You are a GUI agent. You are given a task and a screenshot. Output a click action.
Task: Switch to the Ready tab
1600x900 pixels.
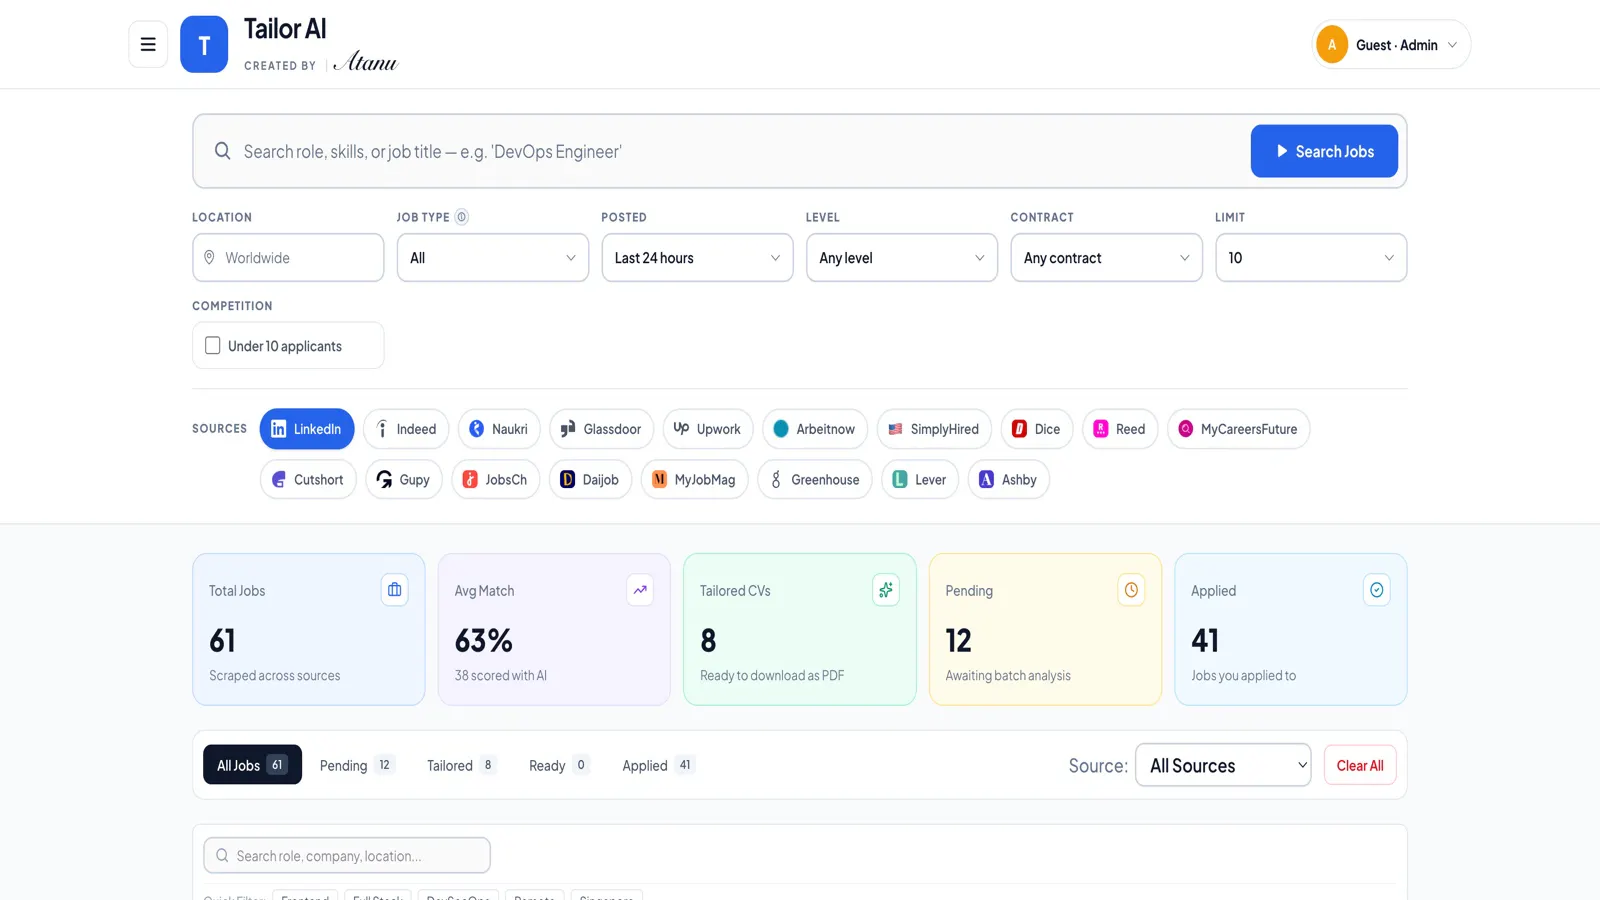[x=558, y=765]
